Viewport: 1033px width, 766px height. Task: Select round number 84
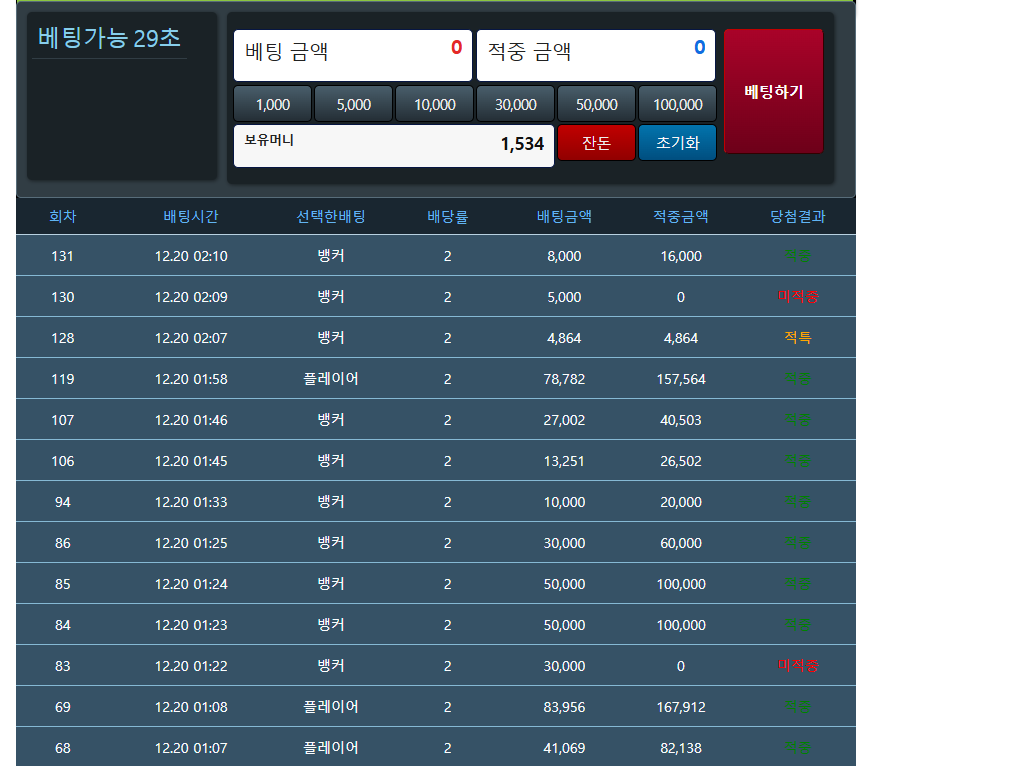click(63, 624)
